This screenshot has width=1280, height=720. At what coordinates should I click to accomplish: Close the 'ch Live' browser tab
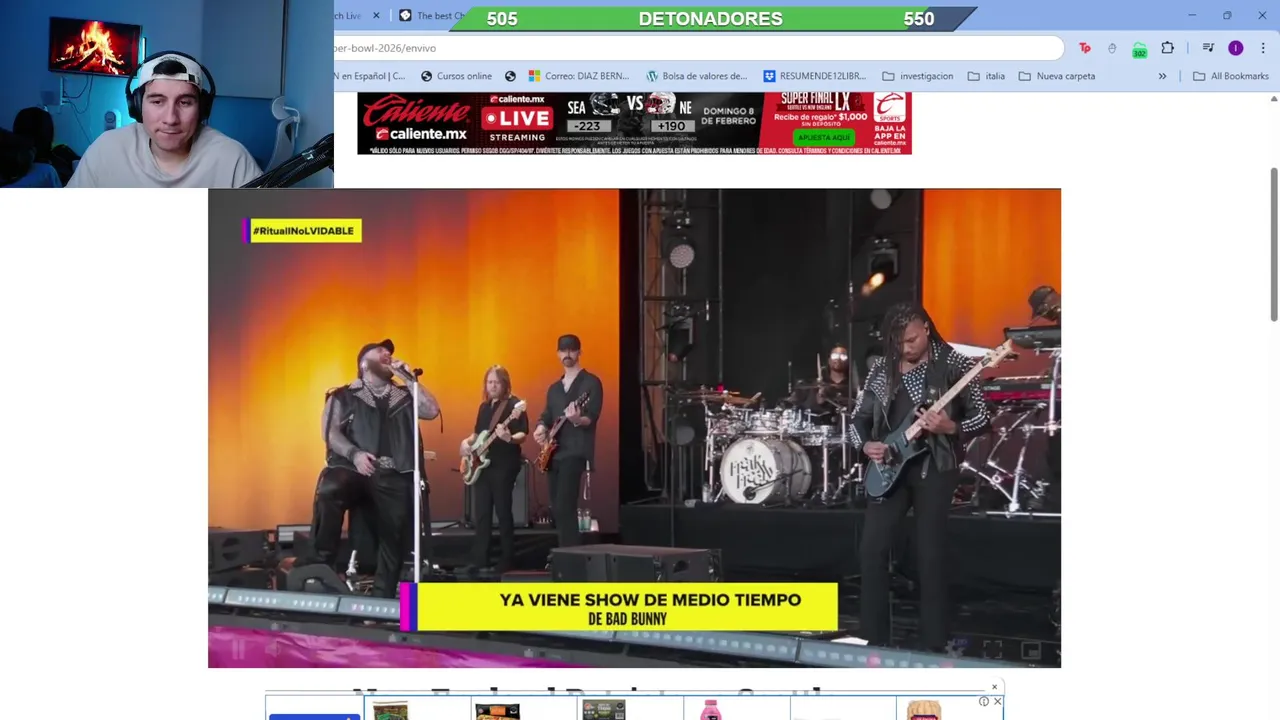(x=376, y=16)
